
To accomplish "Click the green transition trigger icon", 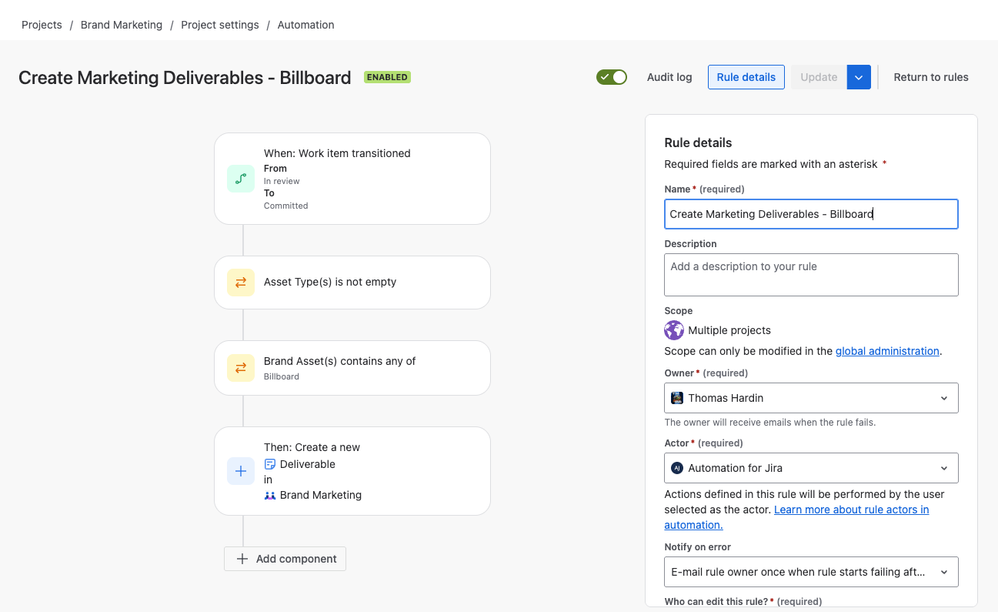I will click(241, 179).
